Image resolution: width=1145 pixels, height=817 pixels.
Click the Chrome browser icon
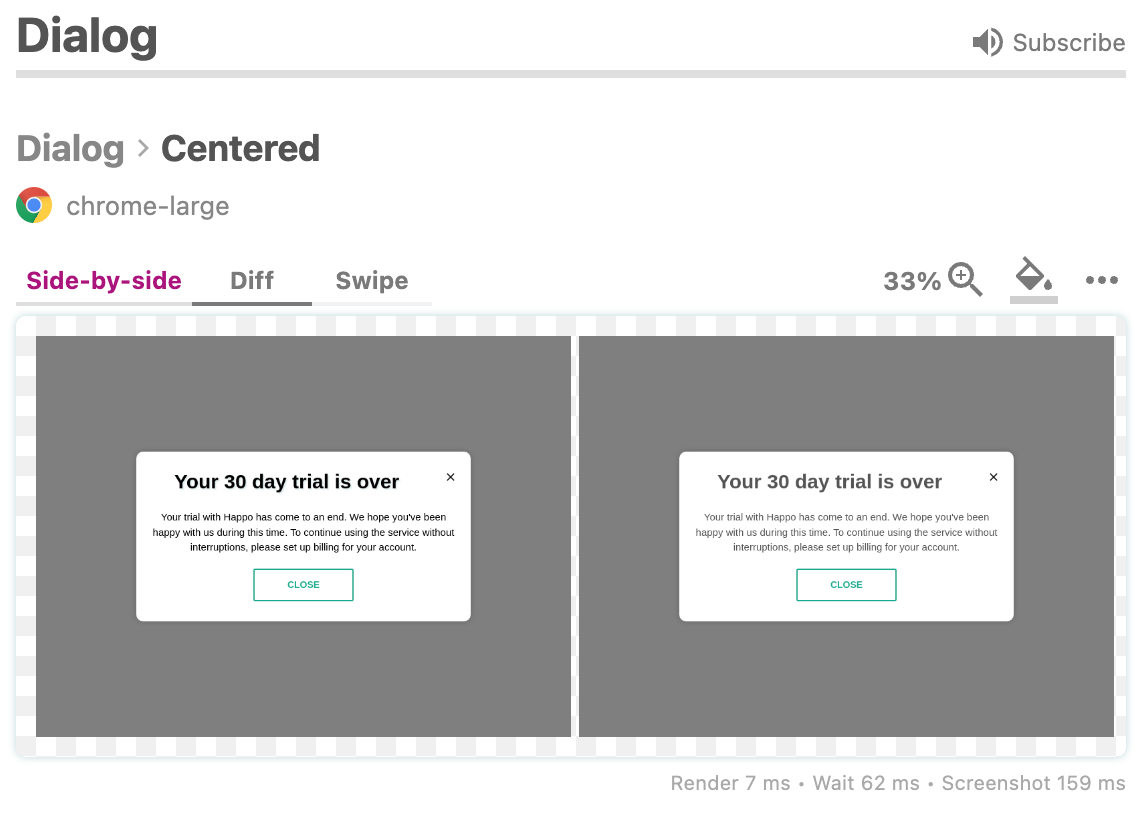coord(33,203)
